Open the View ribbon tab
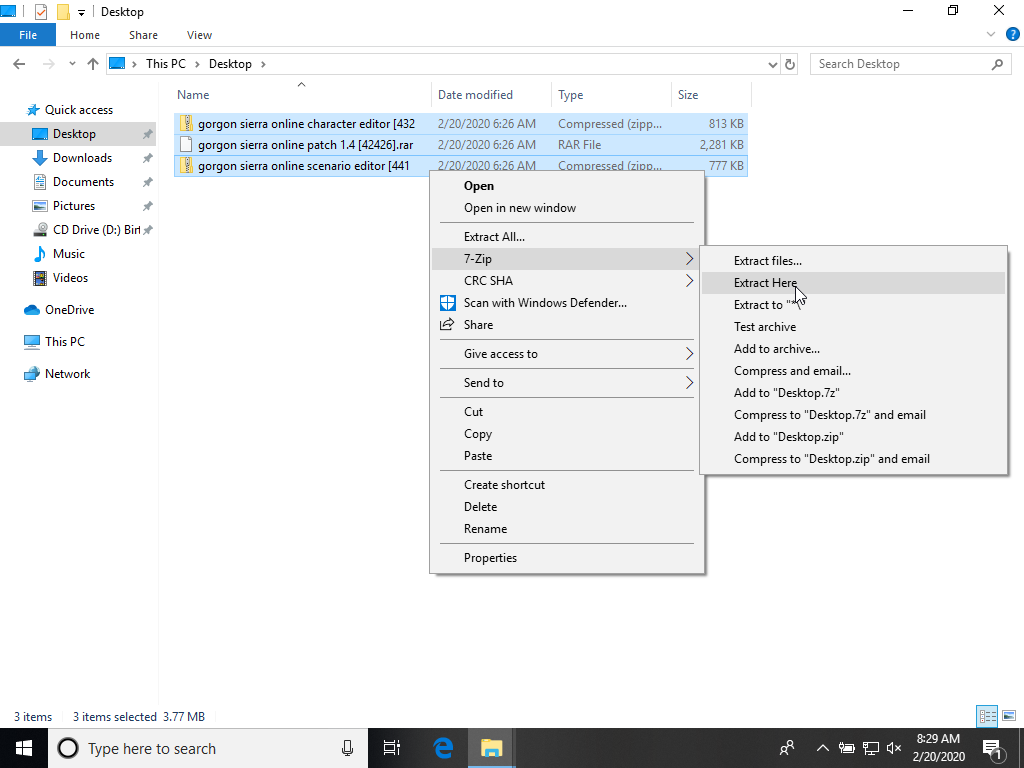 (x=199, y=35)
